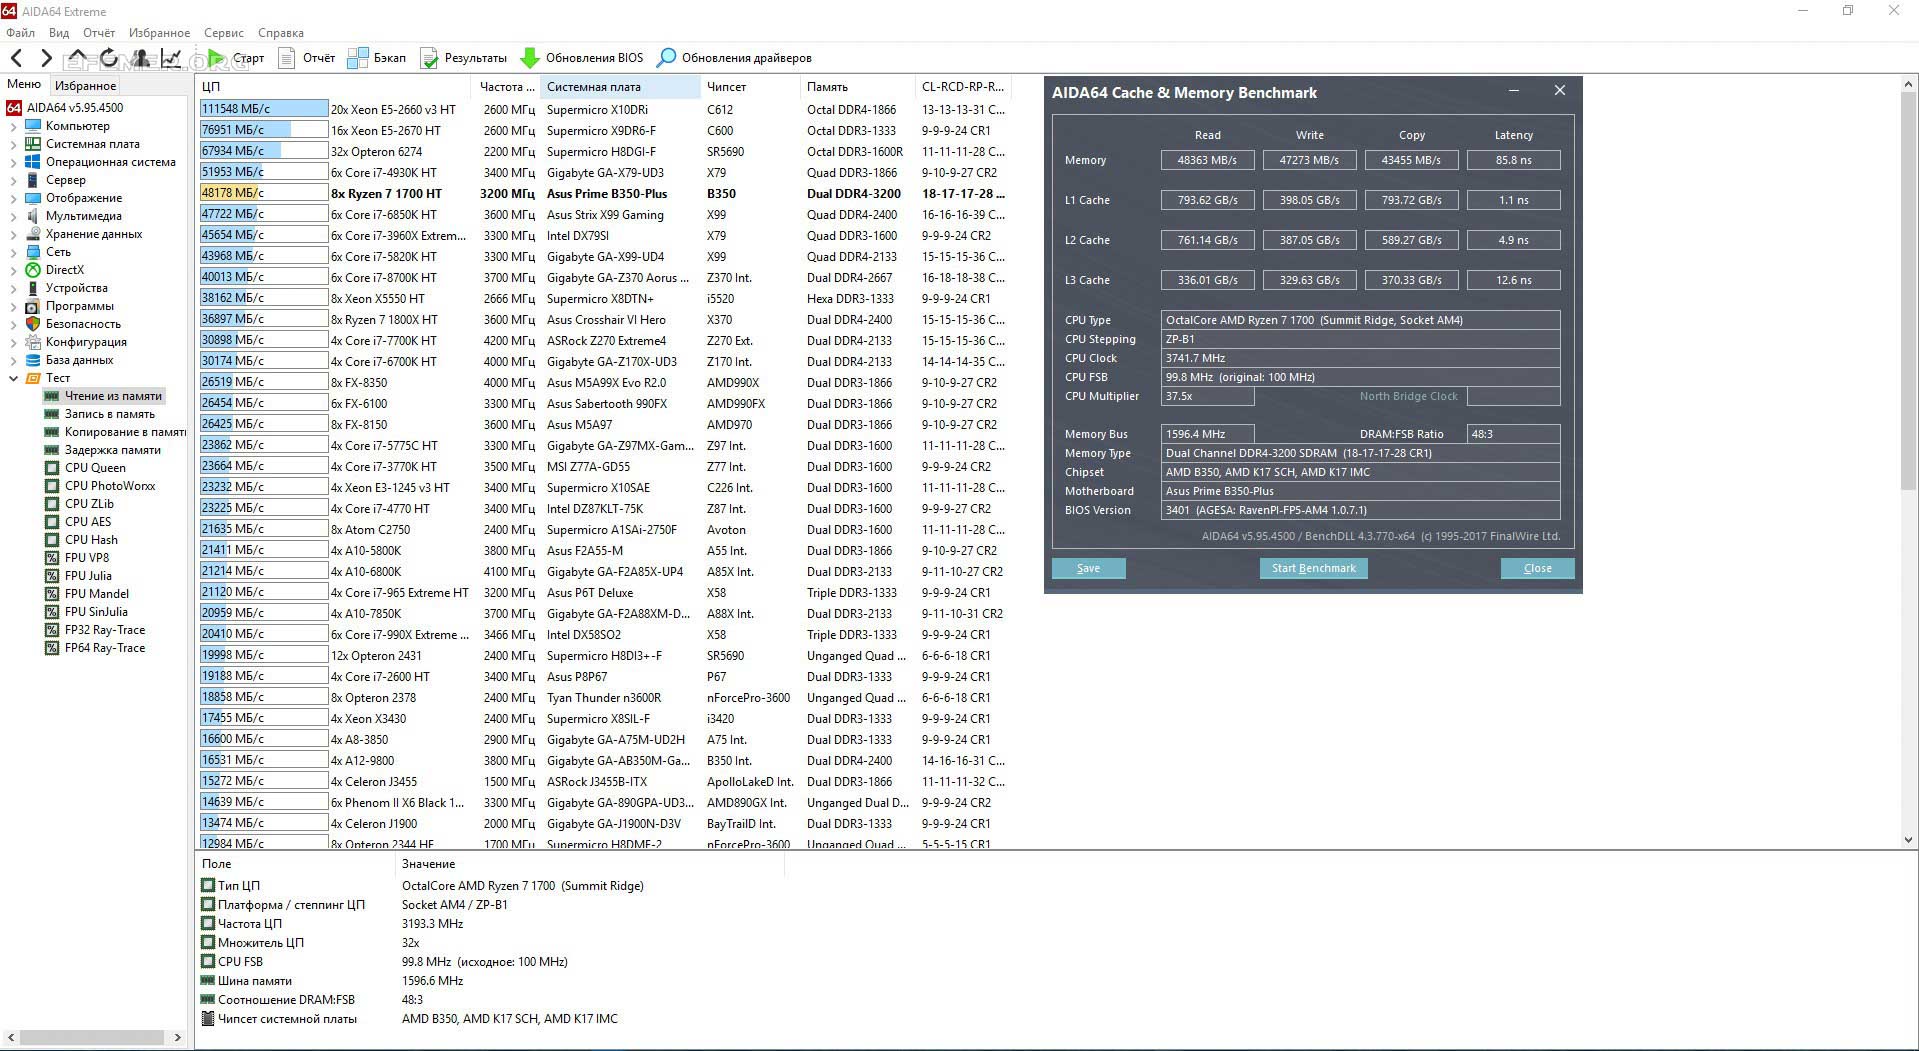This screenshot has width=1919, height=1051.
Task: Expand the Хранение данных tree node
Action: [13, 234]
